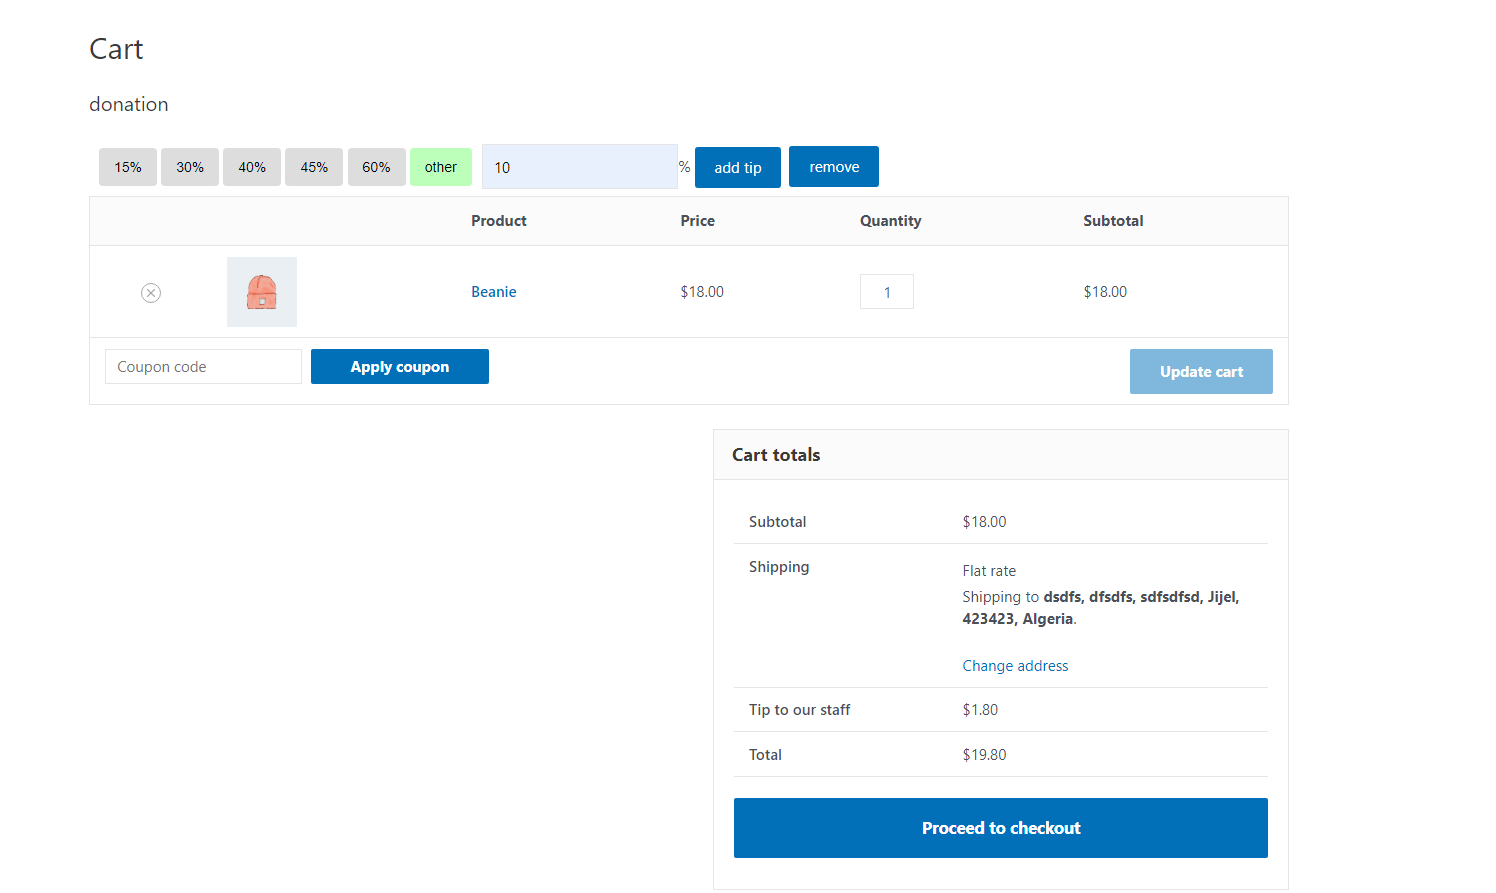Click the Beanie product thumbnail image
1496x893 pixels.
pos(261,291)
